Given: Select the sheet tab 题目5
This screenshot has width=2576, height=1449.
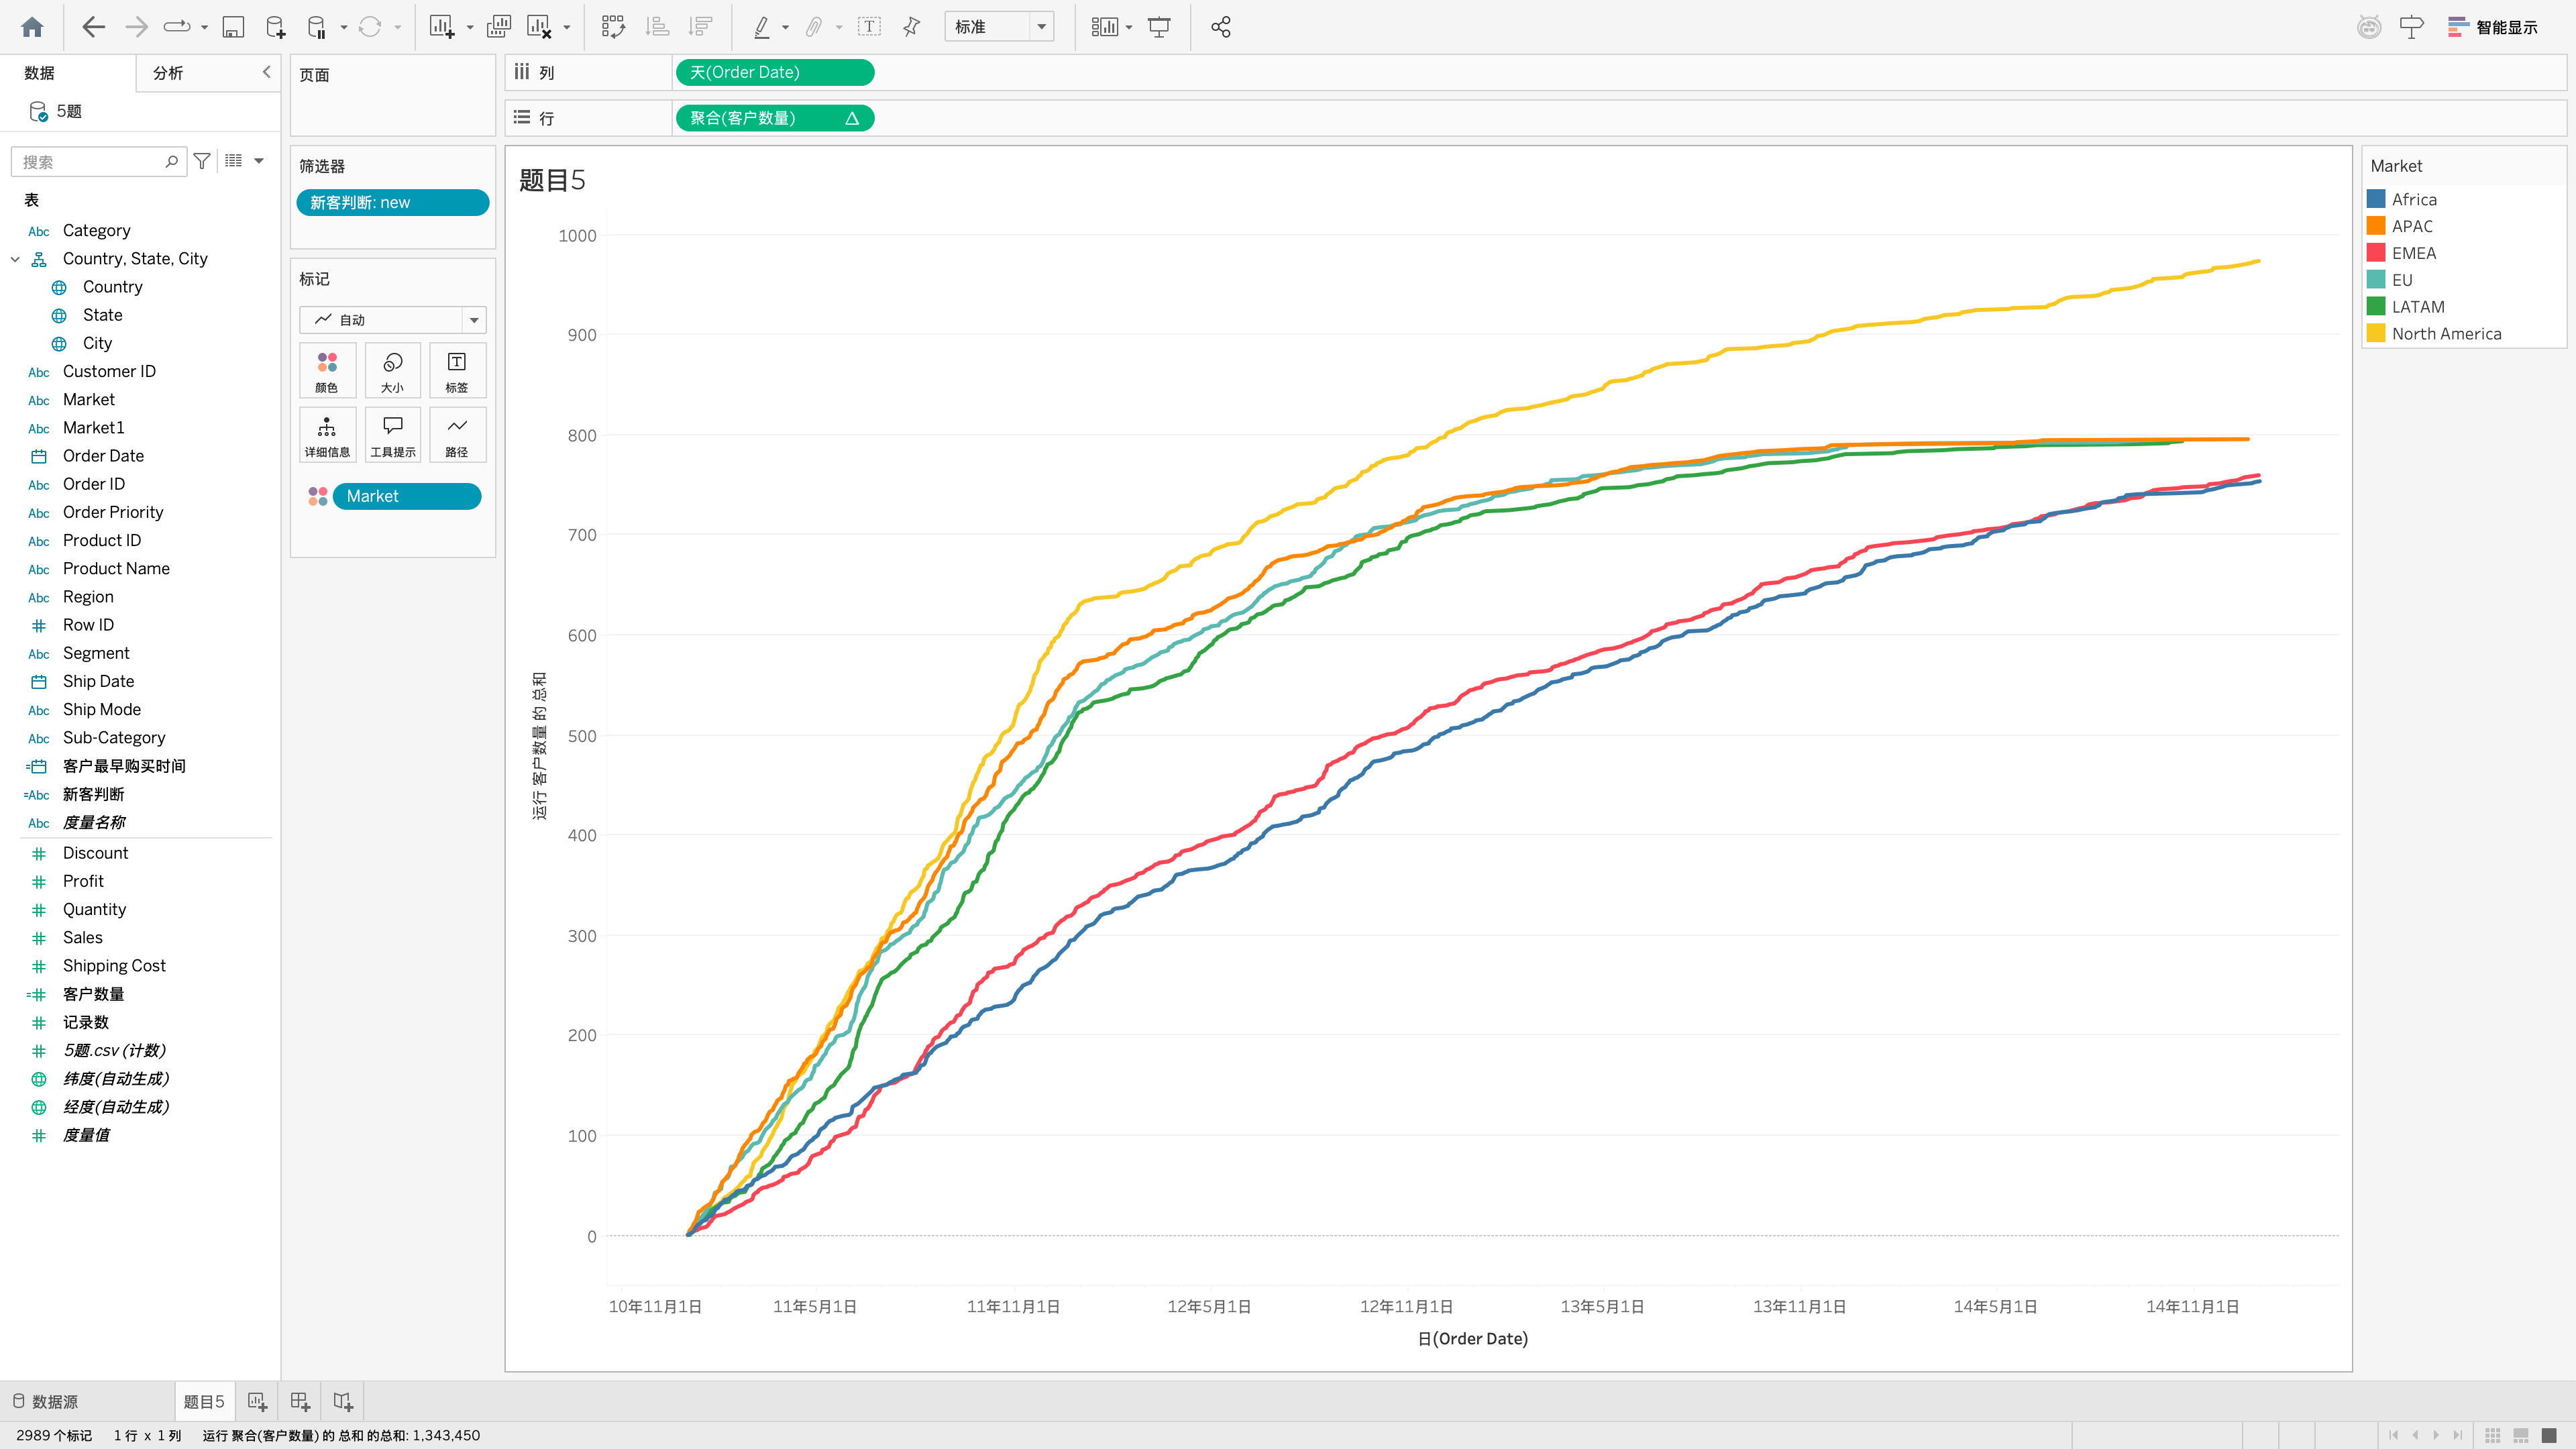Looking at the screenshot, I should [x=204, y=1401].
